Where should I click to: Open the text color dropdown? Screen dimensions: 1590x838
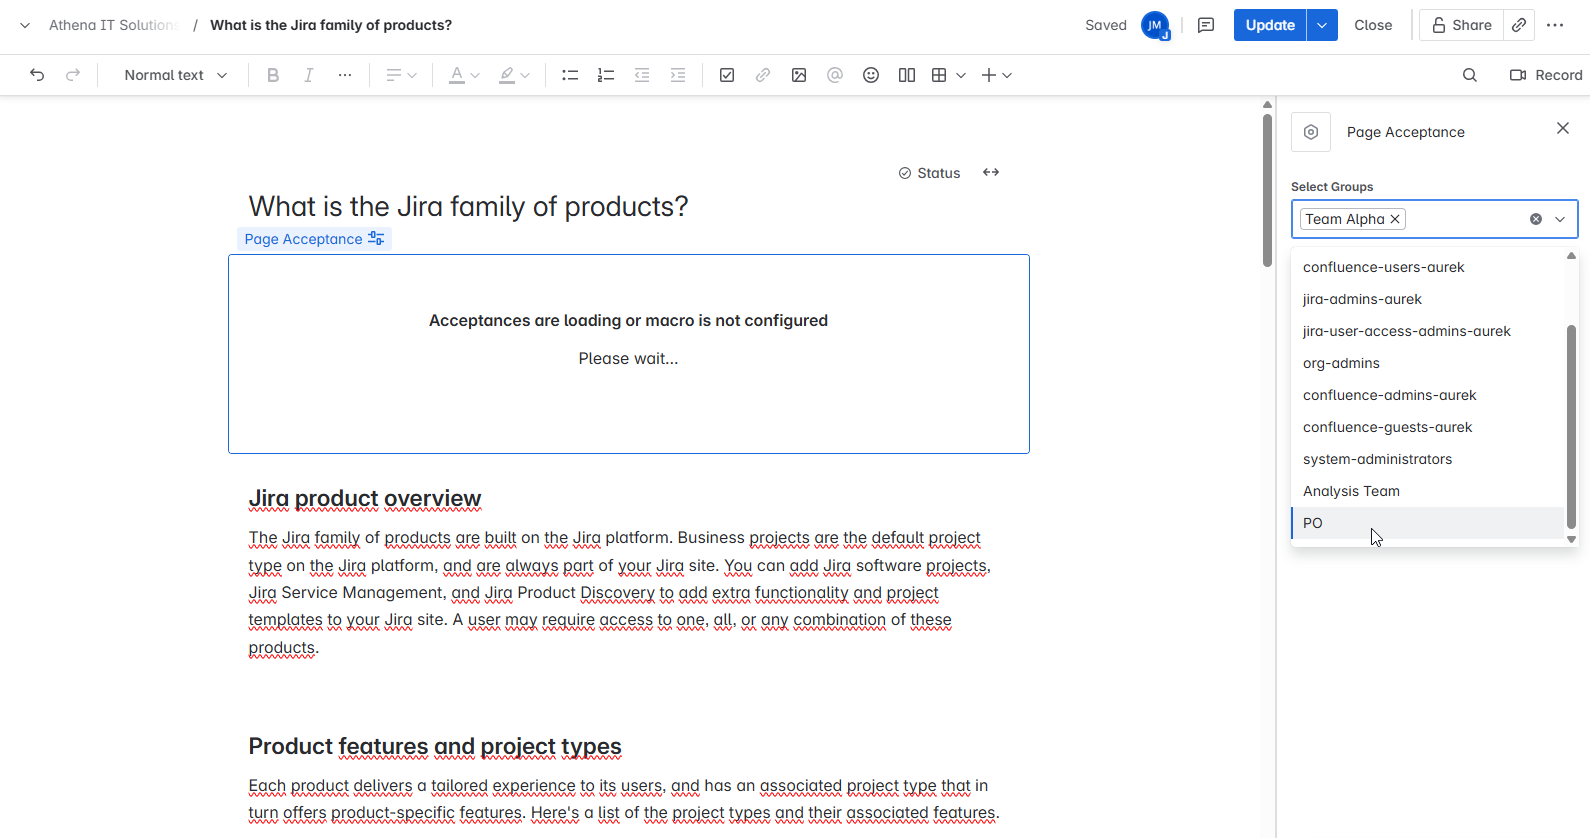[464, 75]
